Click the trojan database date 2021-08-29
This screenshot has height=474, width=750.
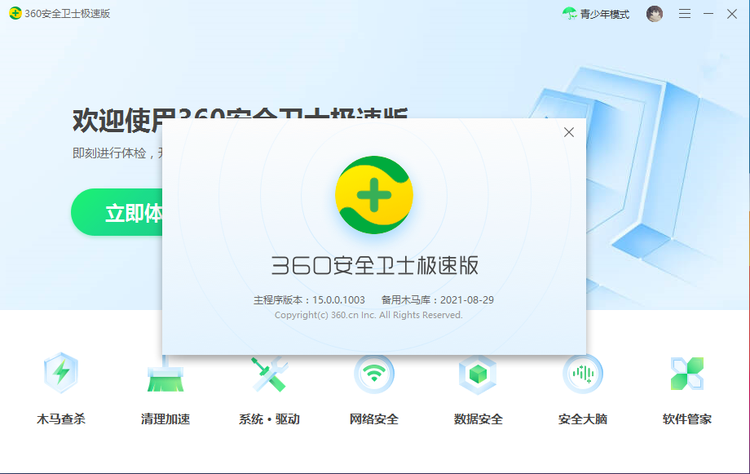click(467, 300)
